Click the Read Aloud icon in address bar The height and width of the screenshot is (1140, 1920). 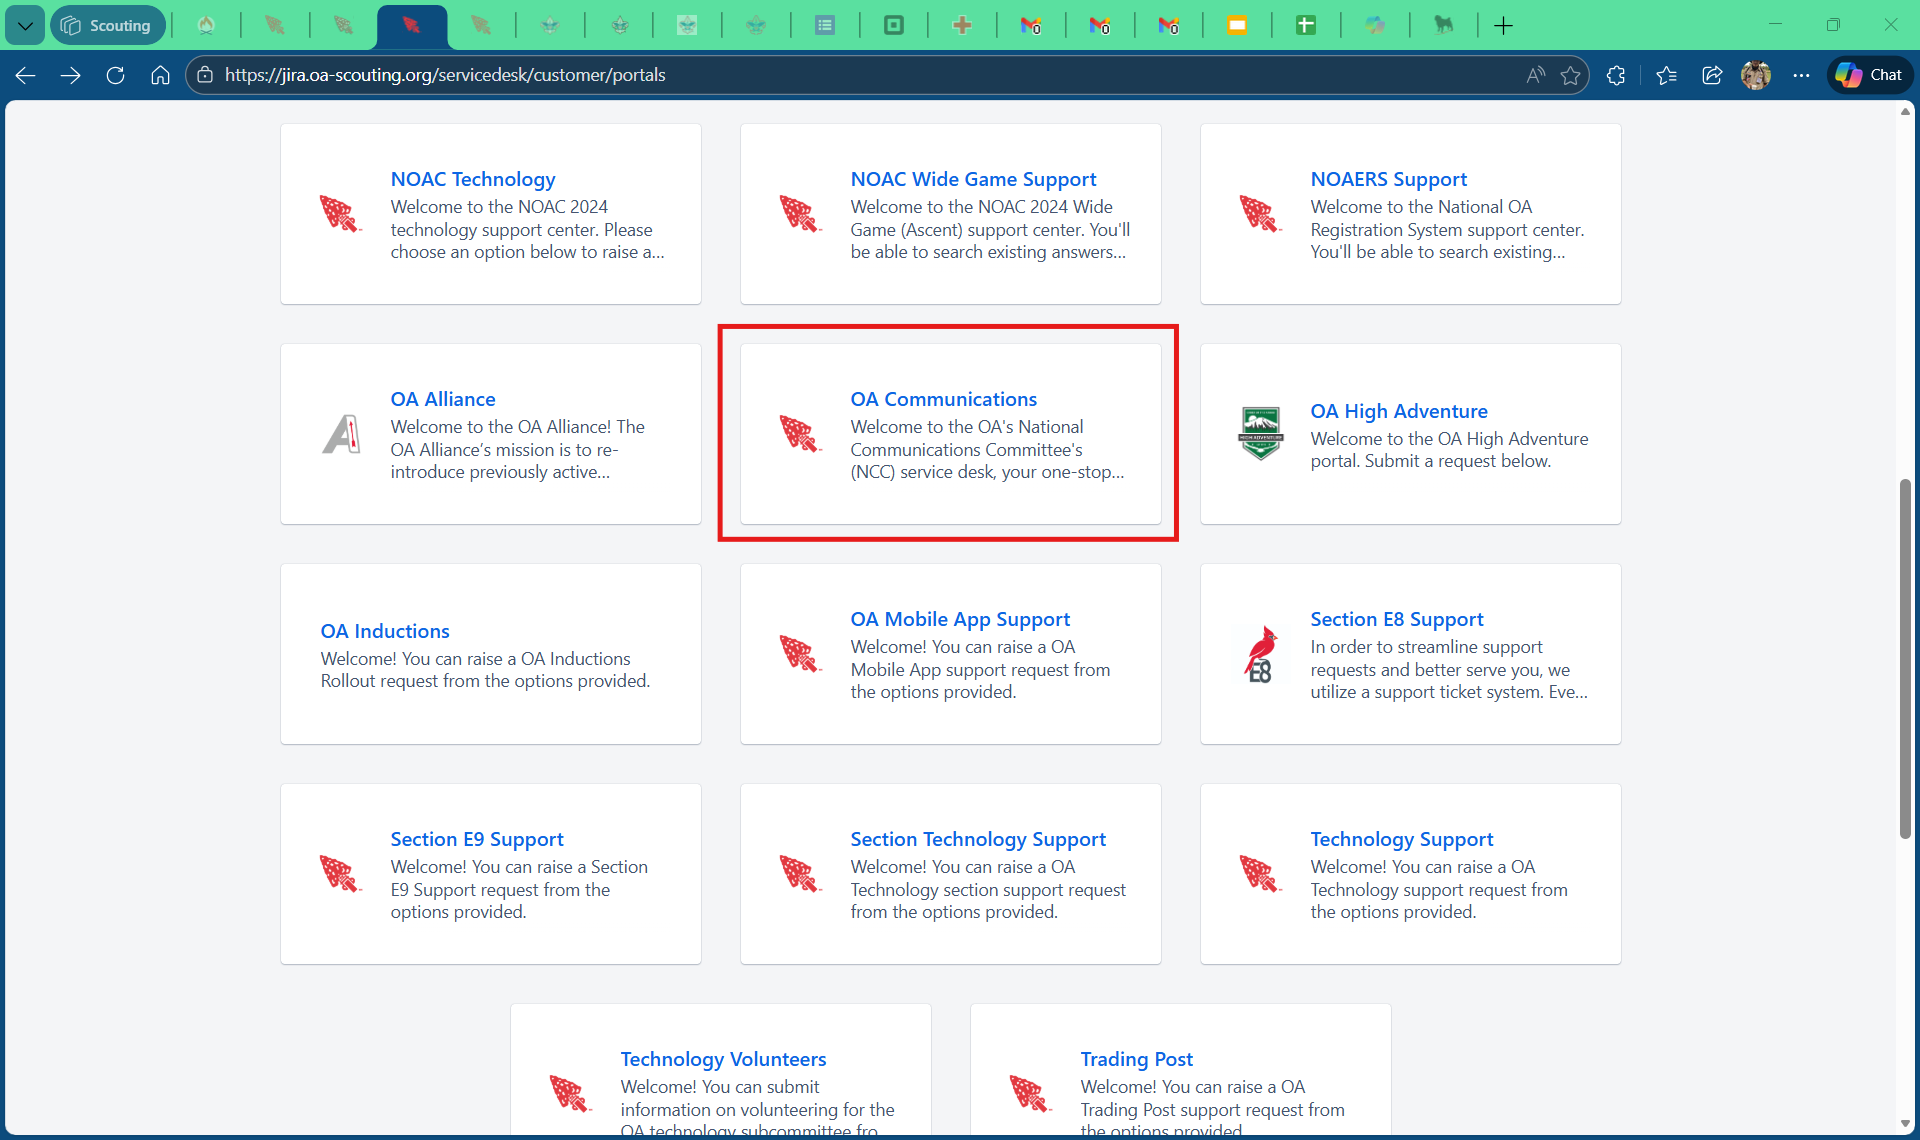pyautogui.click(x=1535, y=75)
